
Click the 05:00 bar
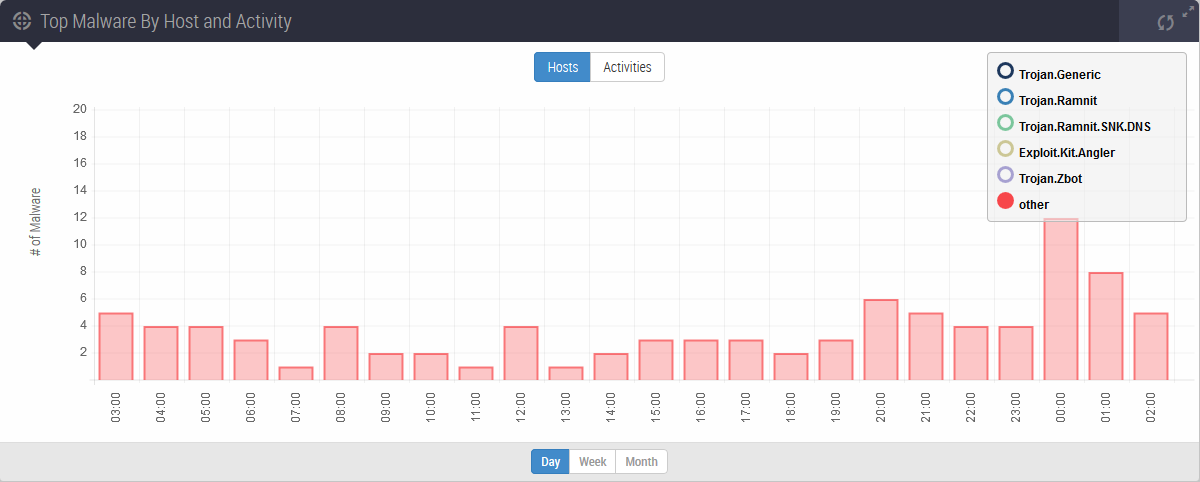click(206, 354)
